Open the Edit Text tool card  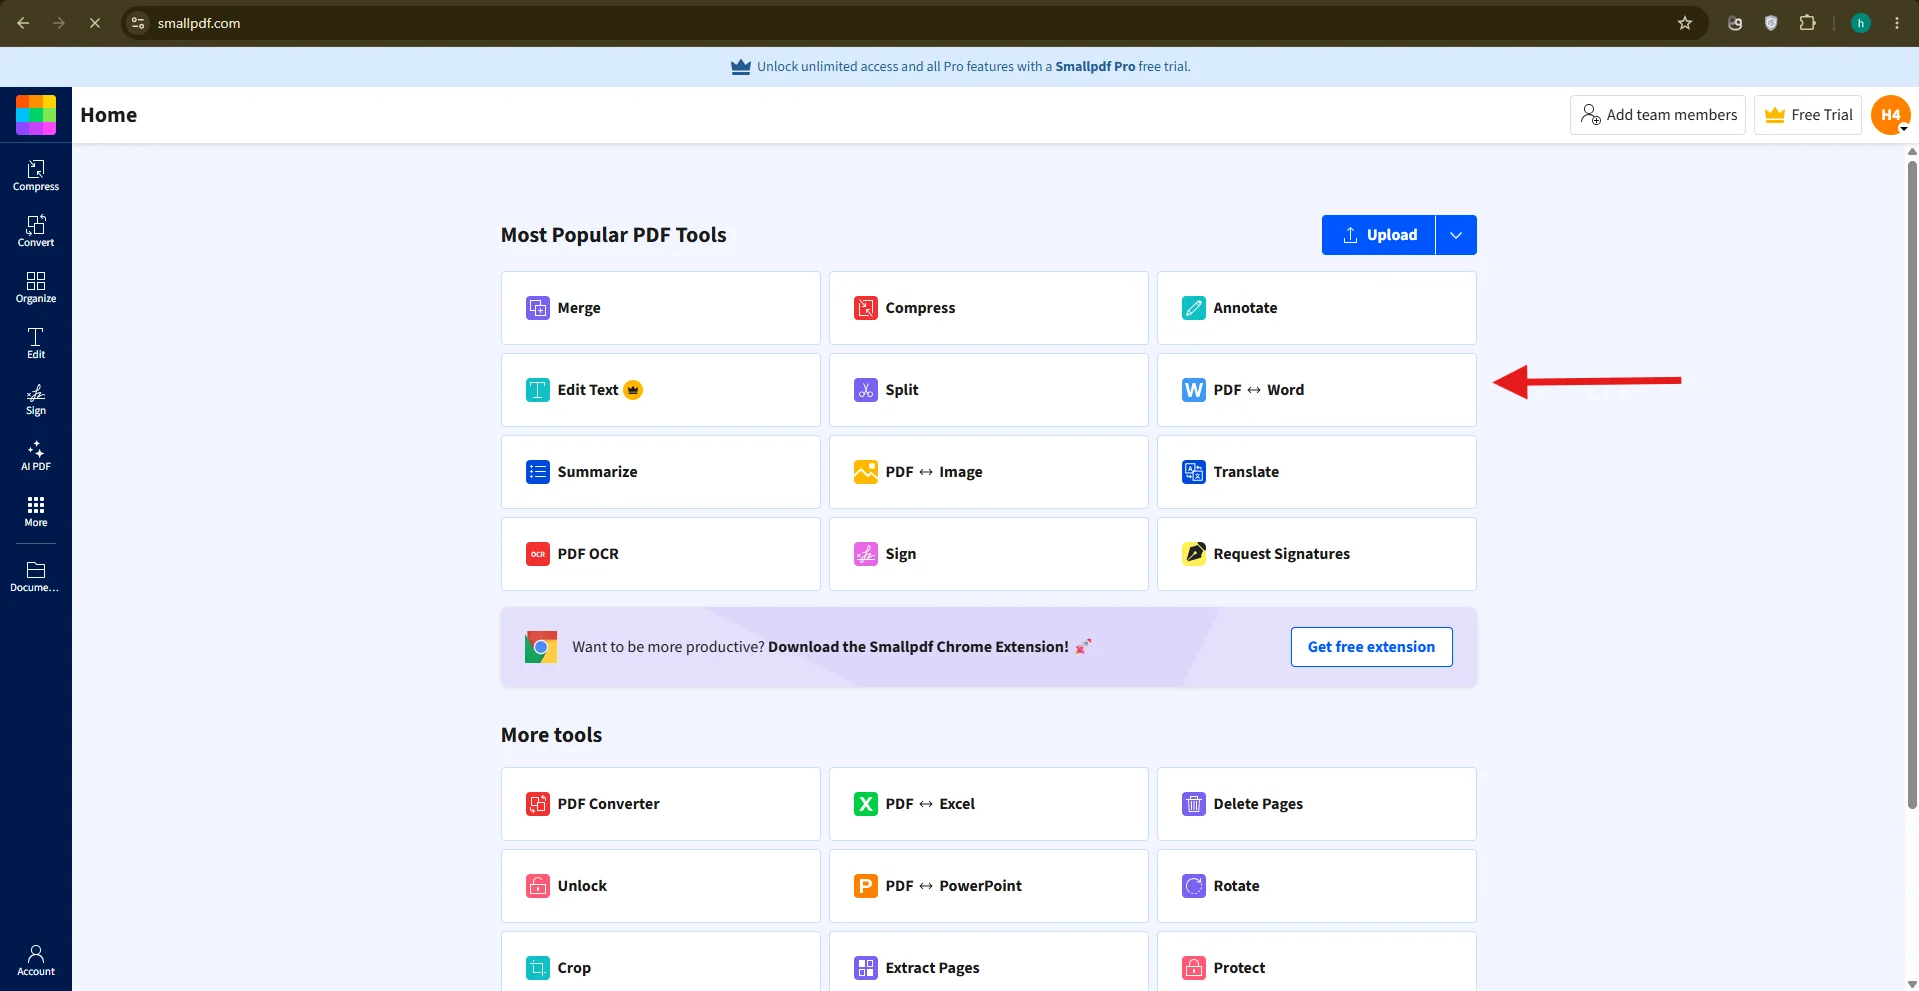pyautogui.click(x=661, y=390)
